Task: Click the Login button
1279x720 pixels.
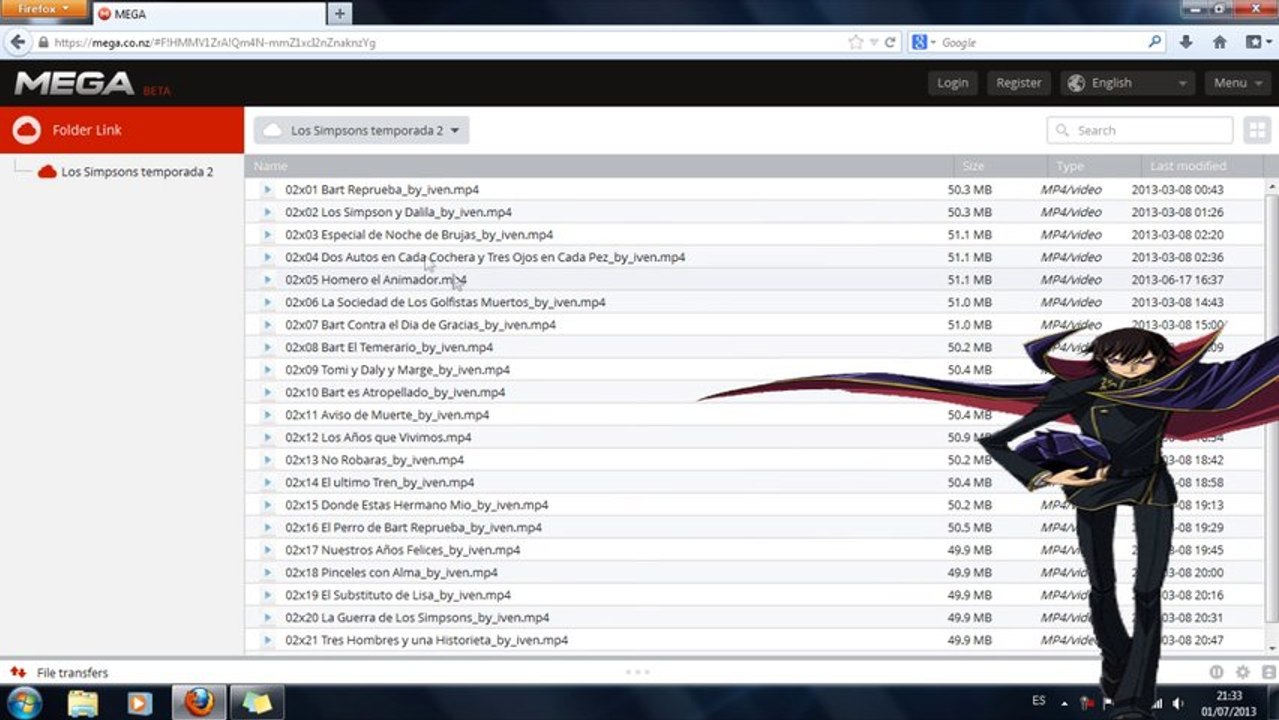Action: [953, 83]
